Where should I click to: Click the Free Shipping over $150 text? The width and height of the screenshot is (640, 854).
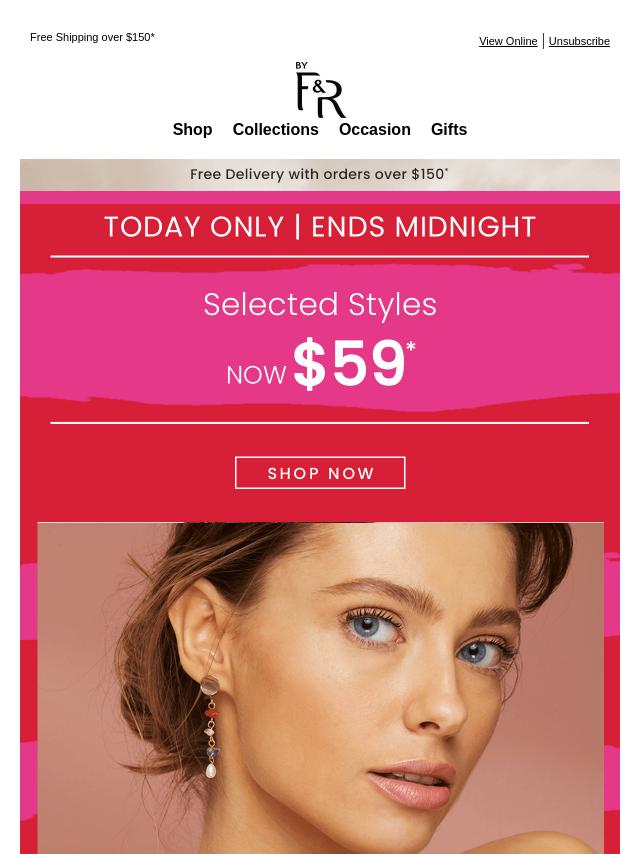pos(92,37)
